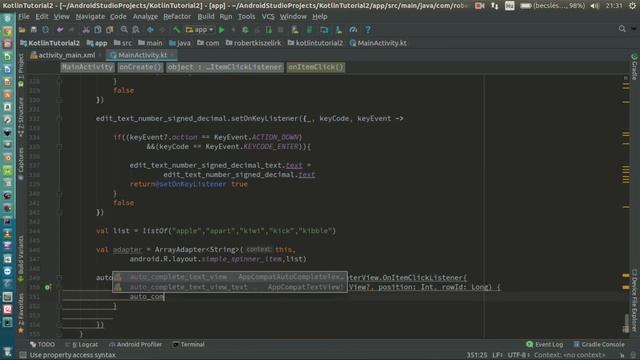This screenshot has width=640, height=360.
Task: Click the onCreate() structure breadcrumb
Action: point(140,67)
